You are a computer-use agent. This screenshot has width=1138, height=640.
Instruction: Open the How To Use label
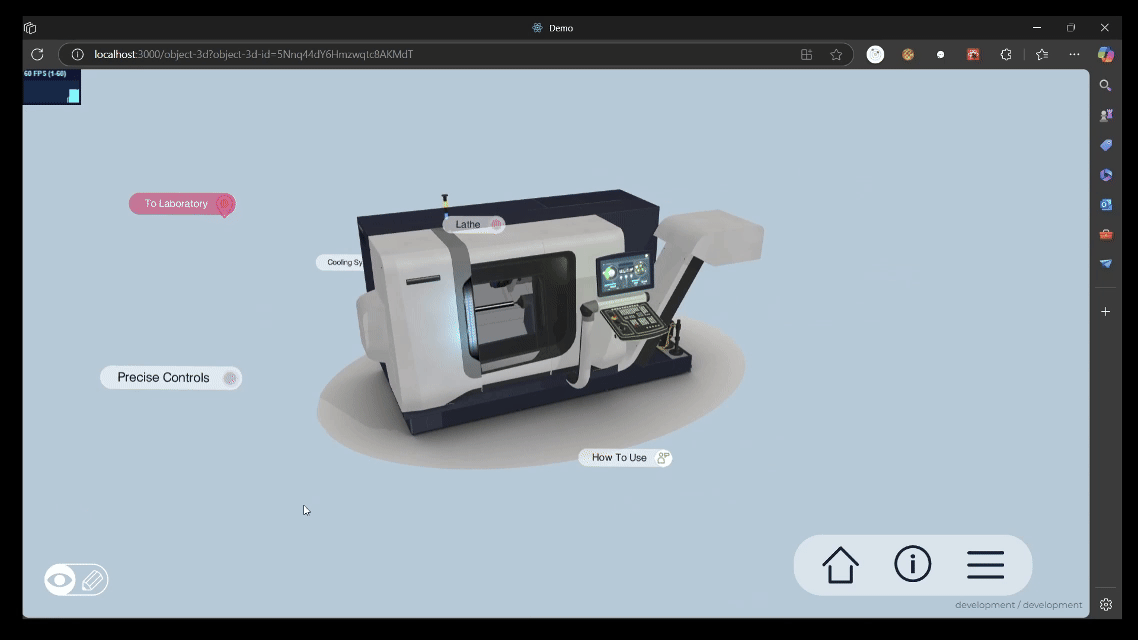625,458
